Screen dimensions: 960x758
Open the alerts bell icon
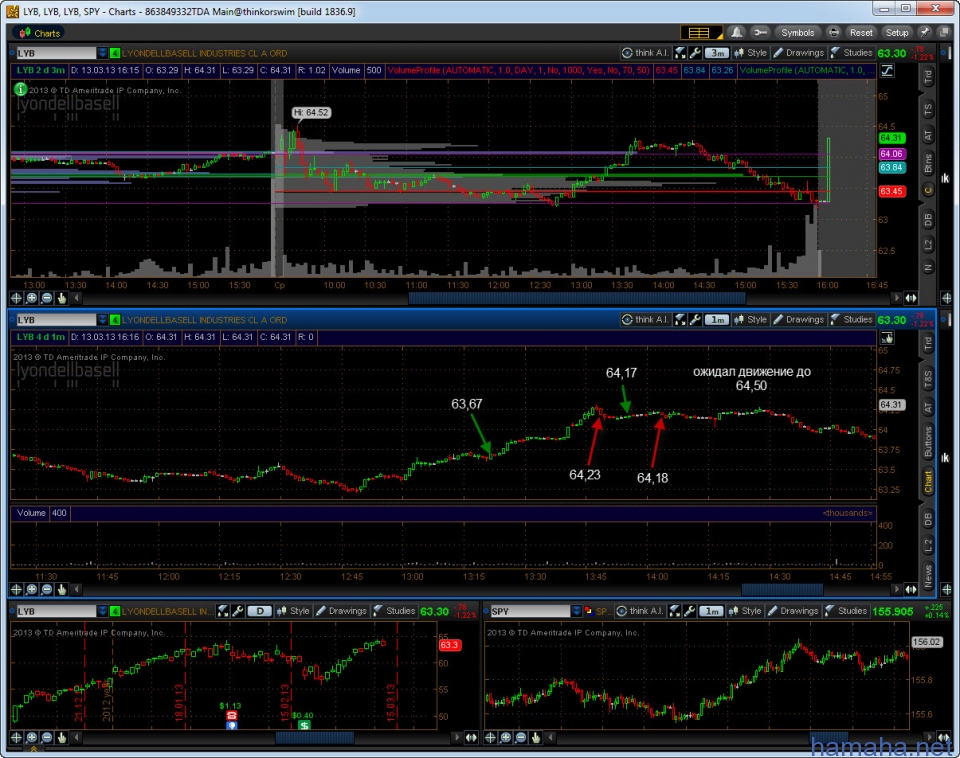click(737, 32)
